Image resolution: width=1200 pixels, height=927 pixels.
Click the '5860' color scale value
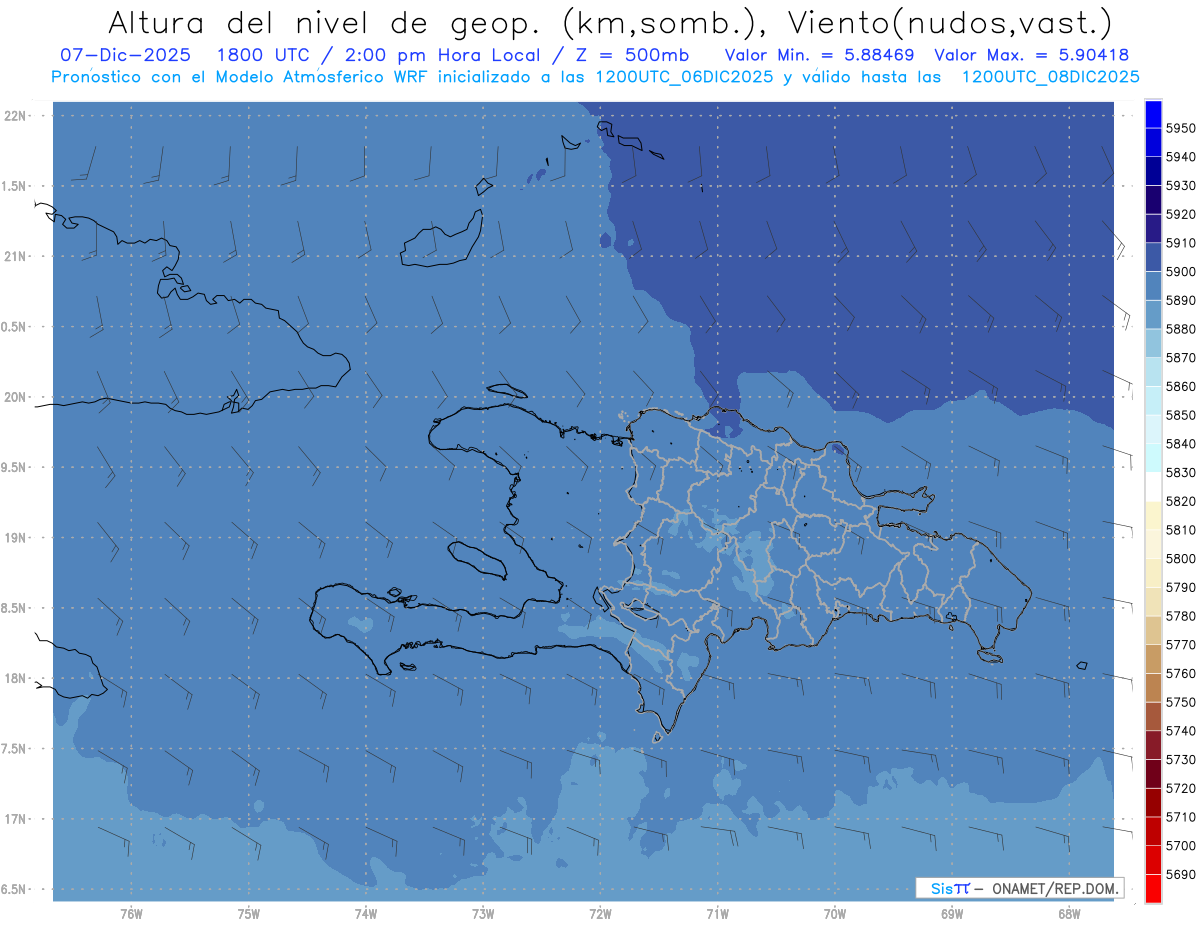(x=1181, y=386)
